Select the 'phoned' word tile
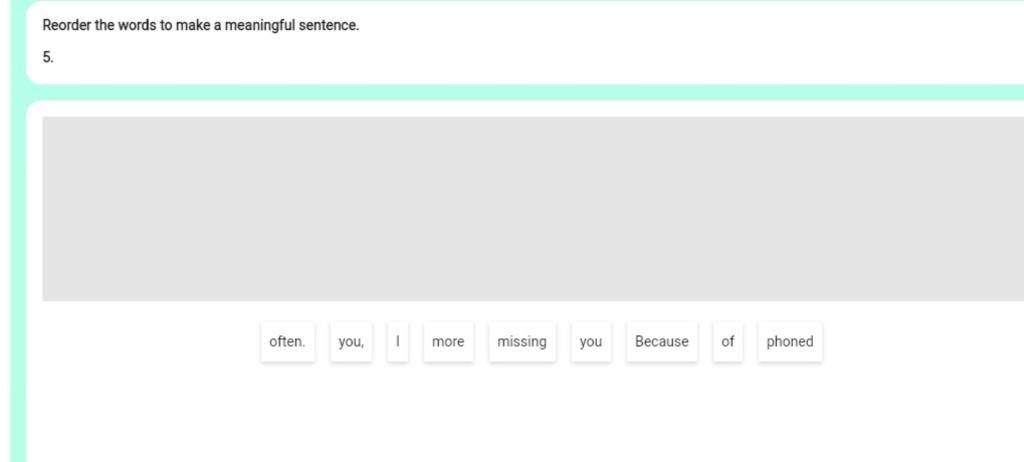The height and width of the screenshot is (462, 1024). pos(790,342)
